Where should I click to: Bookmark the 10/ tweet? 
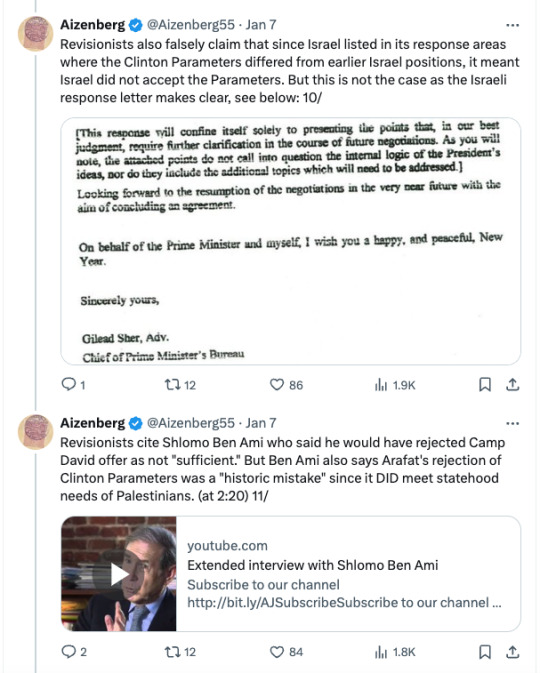(485, 385)
